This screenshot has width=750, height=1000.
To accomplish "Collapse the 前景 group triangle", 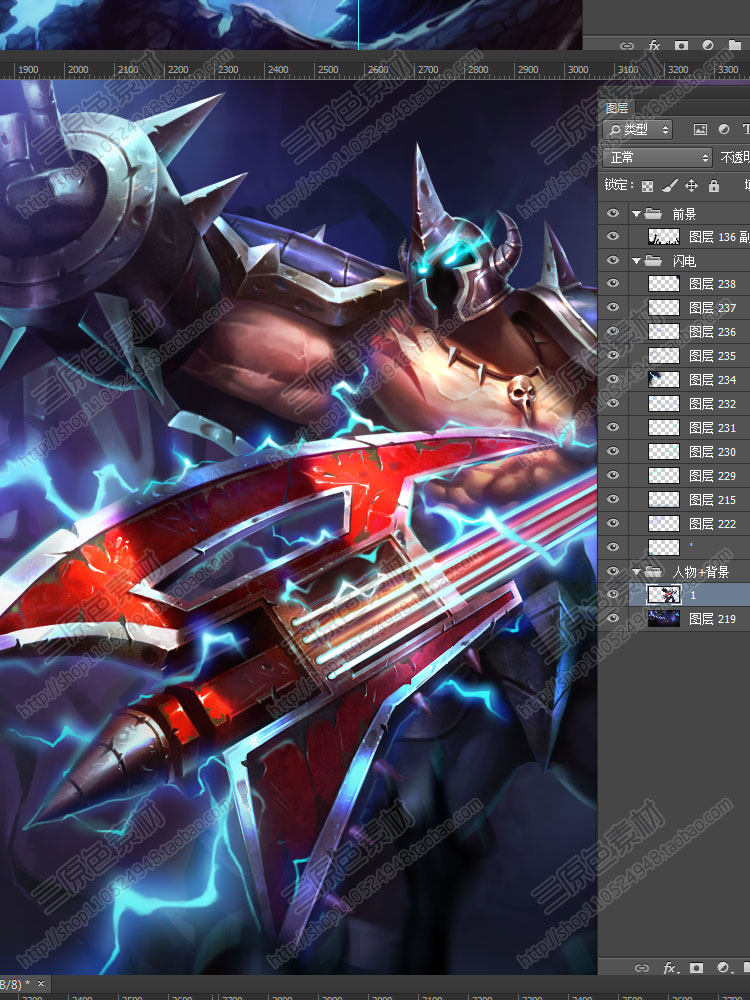I will (x=636, y=214).
